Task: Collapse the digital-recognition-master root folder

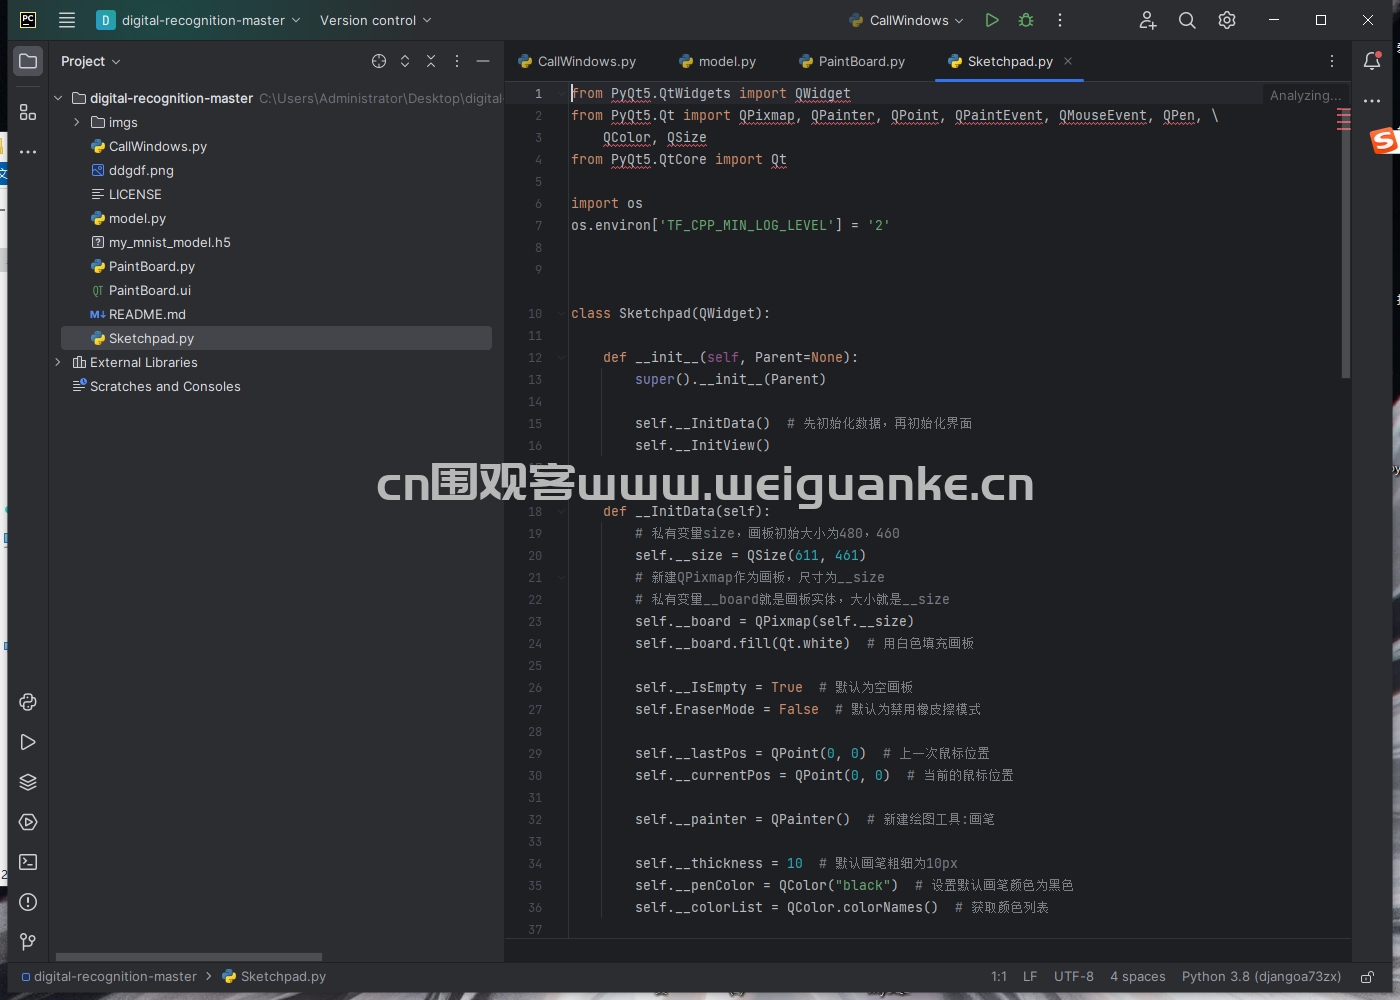Action: point(58,98)
